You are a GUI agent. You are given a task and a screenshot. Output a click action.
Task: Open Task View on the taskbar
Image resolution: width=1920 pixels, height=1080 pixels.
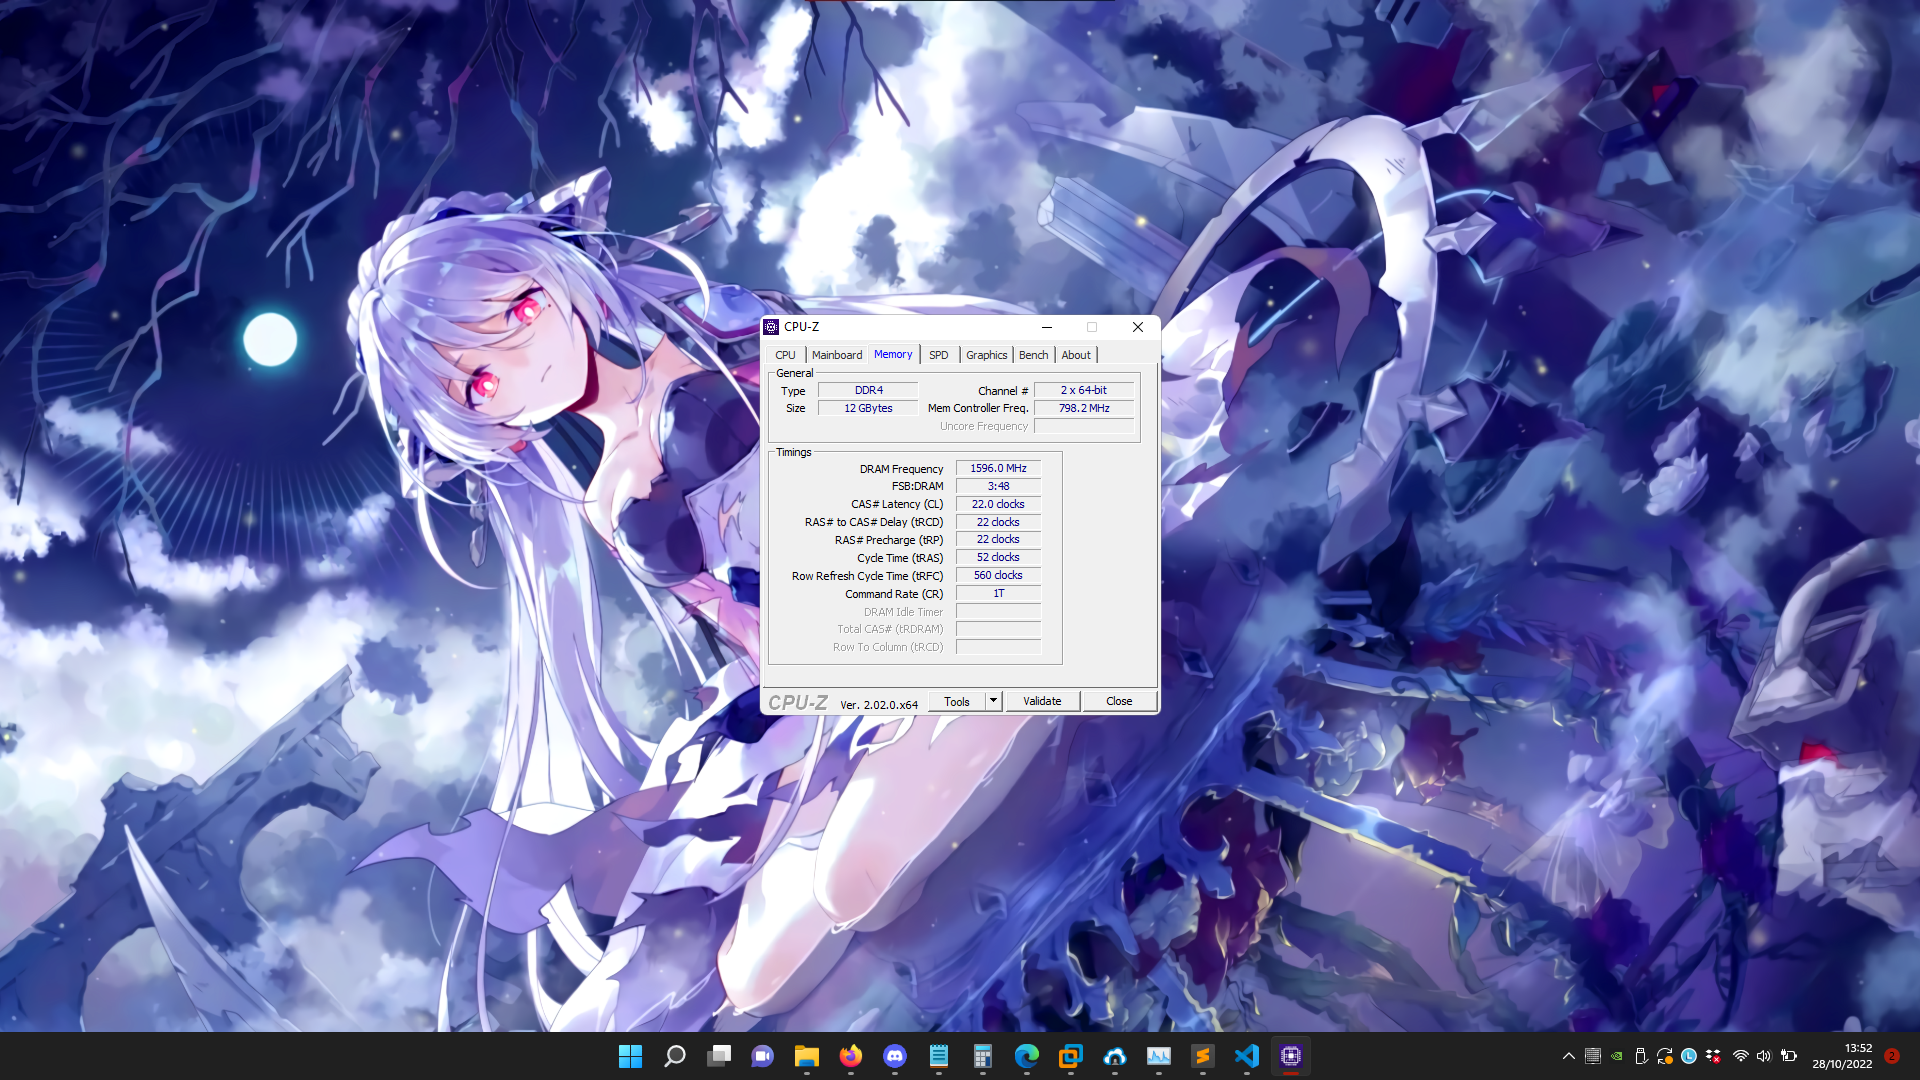tap(719, 1056)
